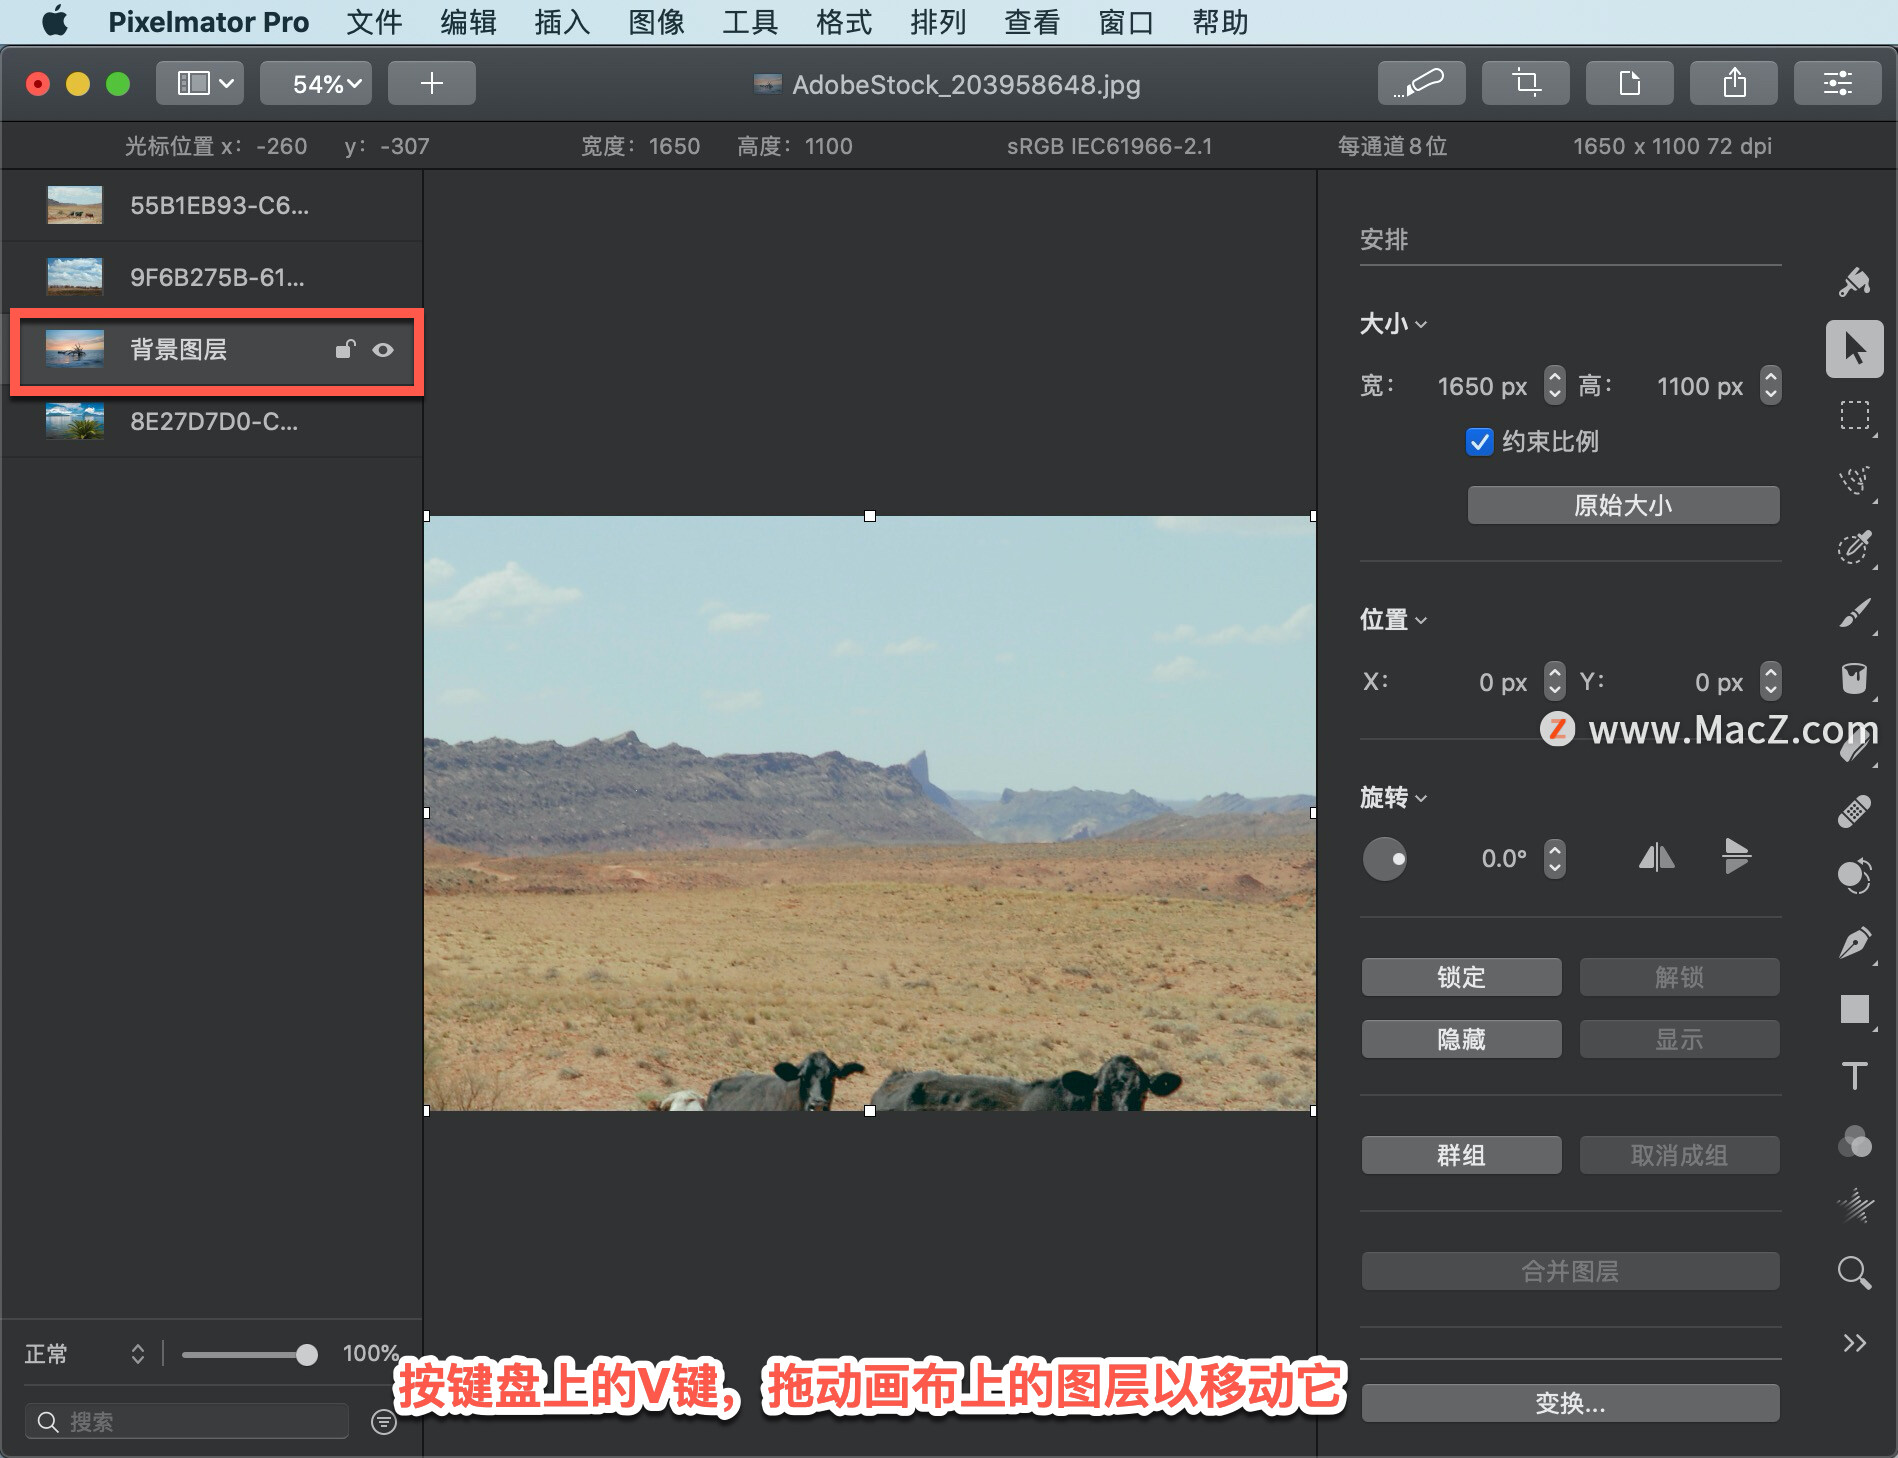The width and height of the screenshot is (1898, 1458).
Task: Flip layer horizontally
Action: pos(1656,857)
